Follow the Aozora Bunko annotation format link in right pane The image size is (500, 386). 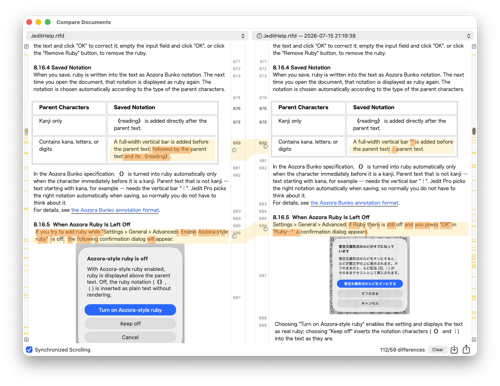pos(354,203)
